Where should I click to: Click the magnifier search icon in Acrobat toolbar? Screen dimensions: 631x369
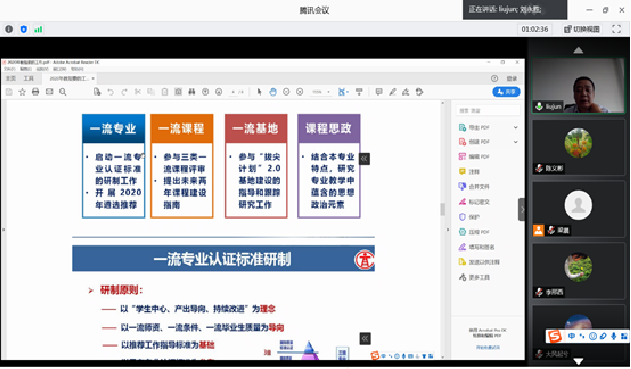pyautogui.click(x=63, y=92)
